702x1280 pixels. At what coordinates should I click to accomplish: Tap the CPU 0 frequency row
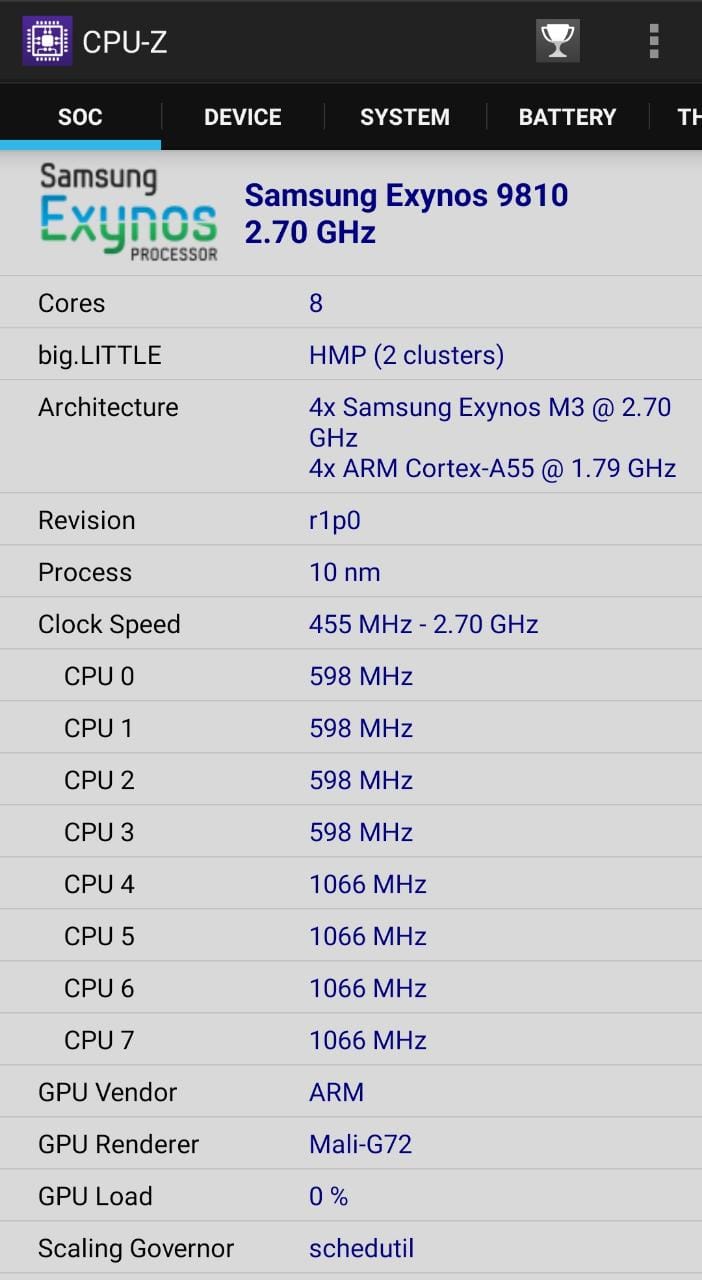click(x=351, y=676)
